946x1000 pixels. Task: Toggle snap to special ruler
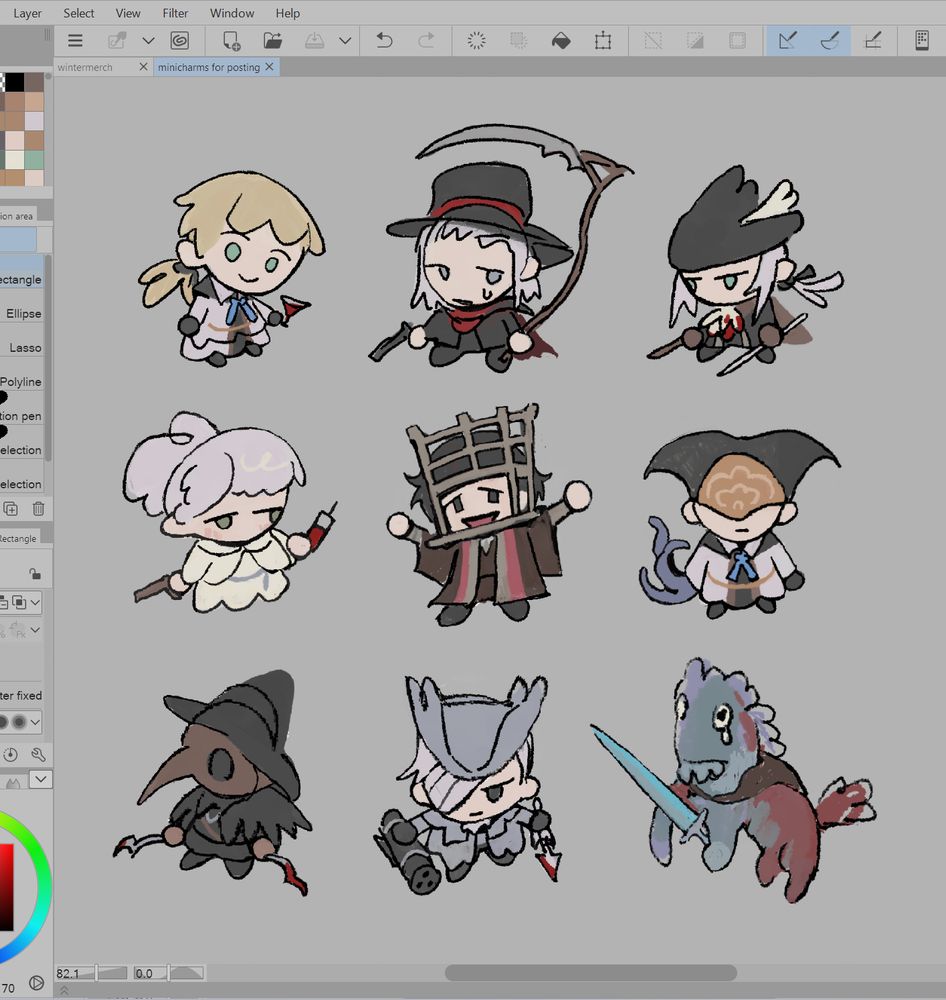(x=829, y=41)
